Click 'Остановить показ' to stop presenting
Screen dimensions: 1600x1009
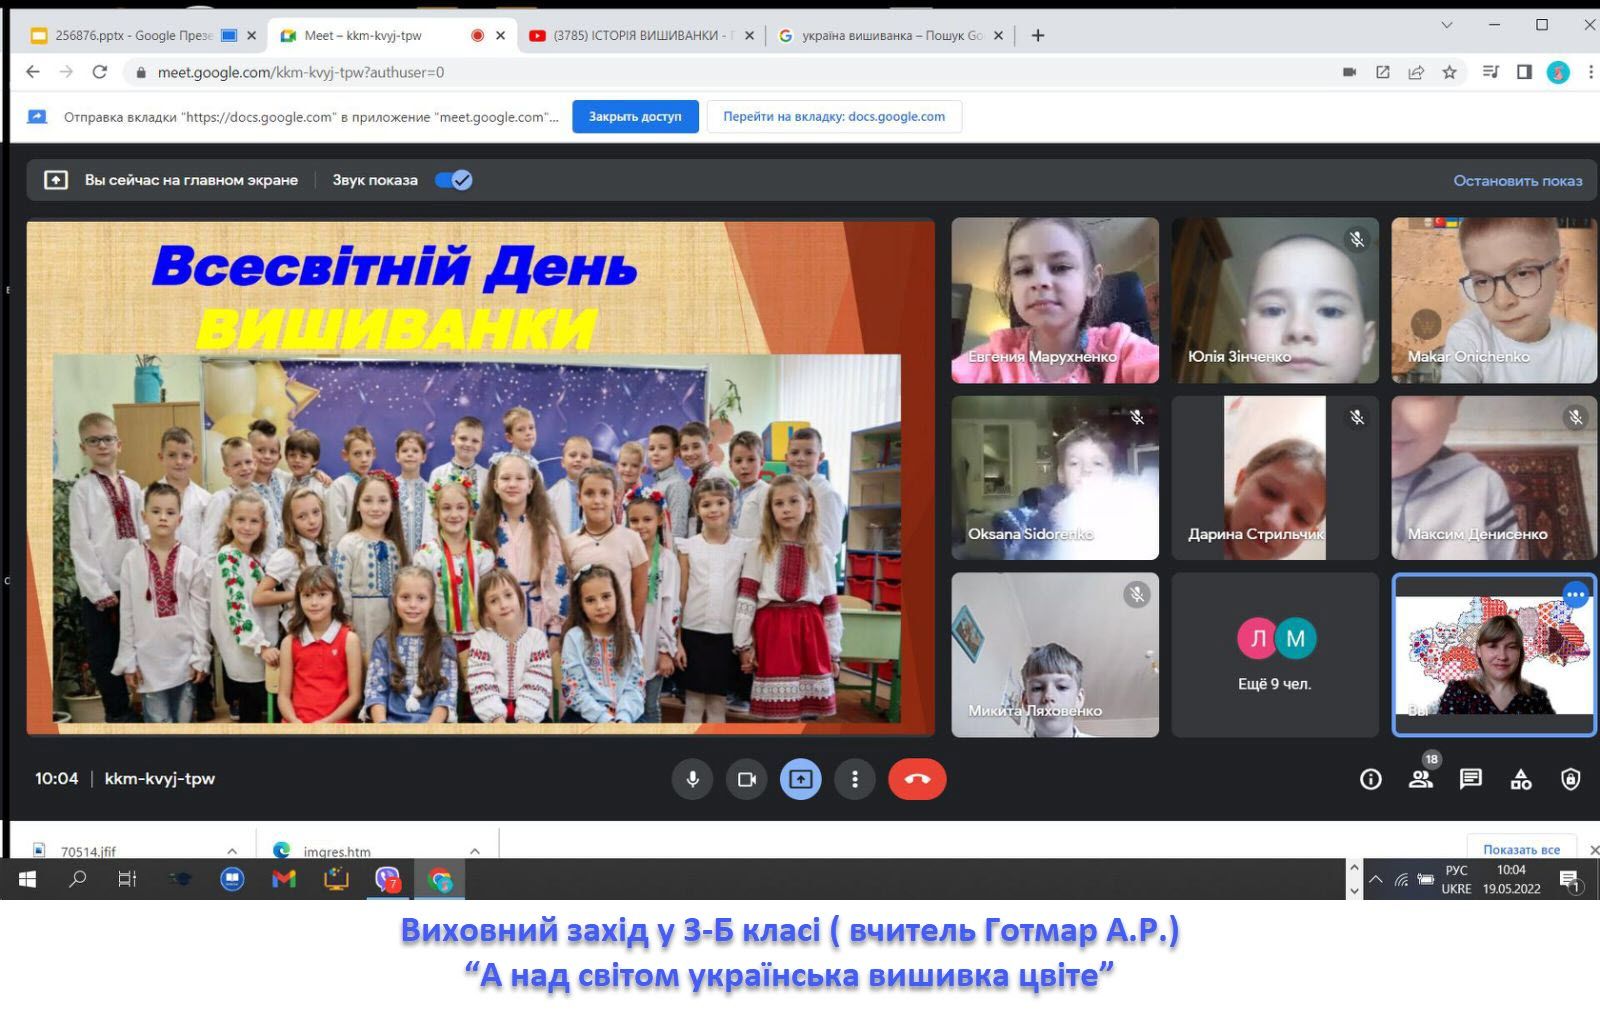click(1517, 180)
